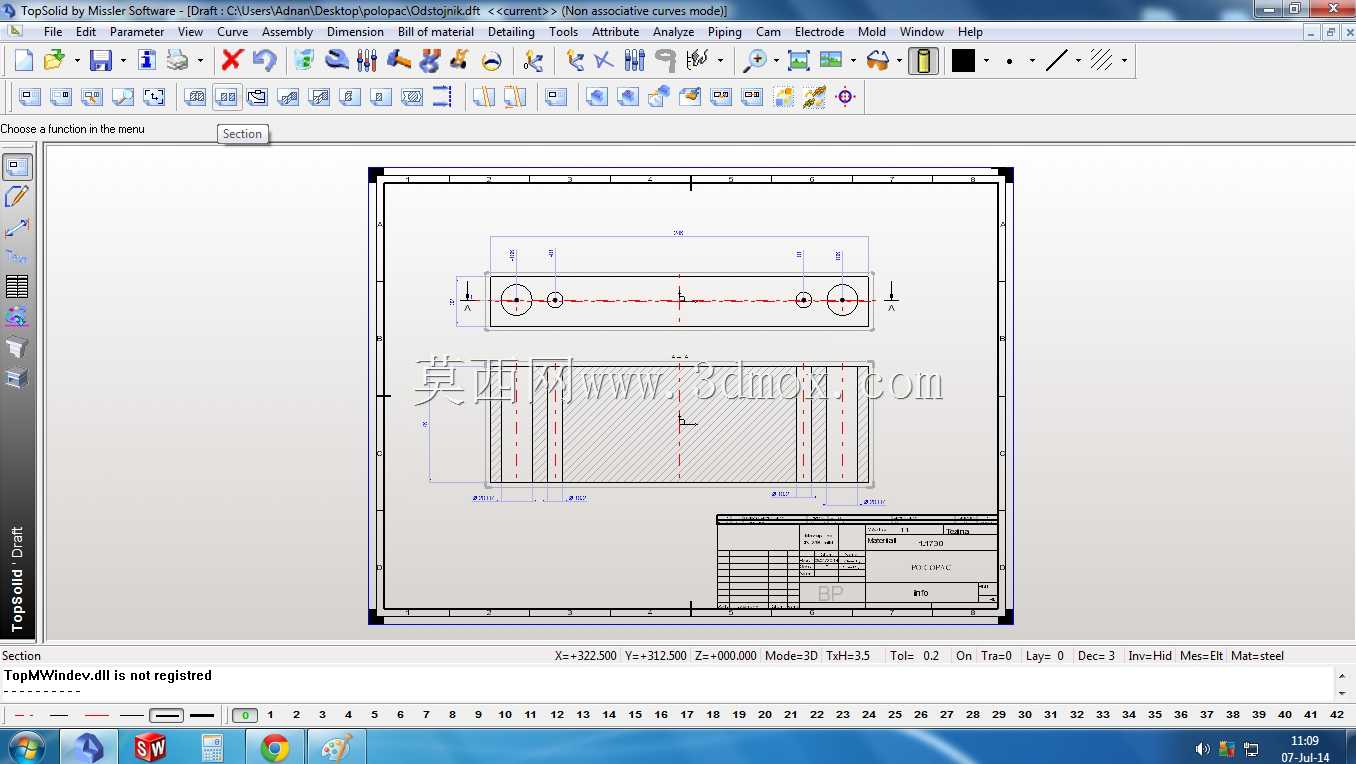This screenshot has height=764, width=1356.
Task: Click the Mode=3D status field
Action: point(791,656)
